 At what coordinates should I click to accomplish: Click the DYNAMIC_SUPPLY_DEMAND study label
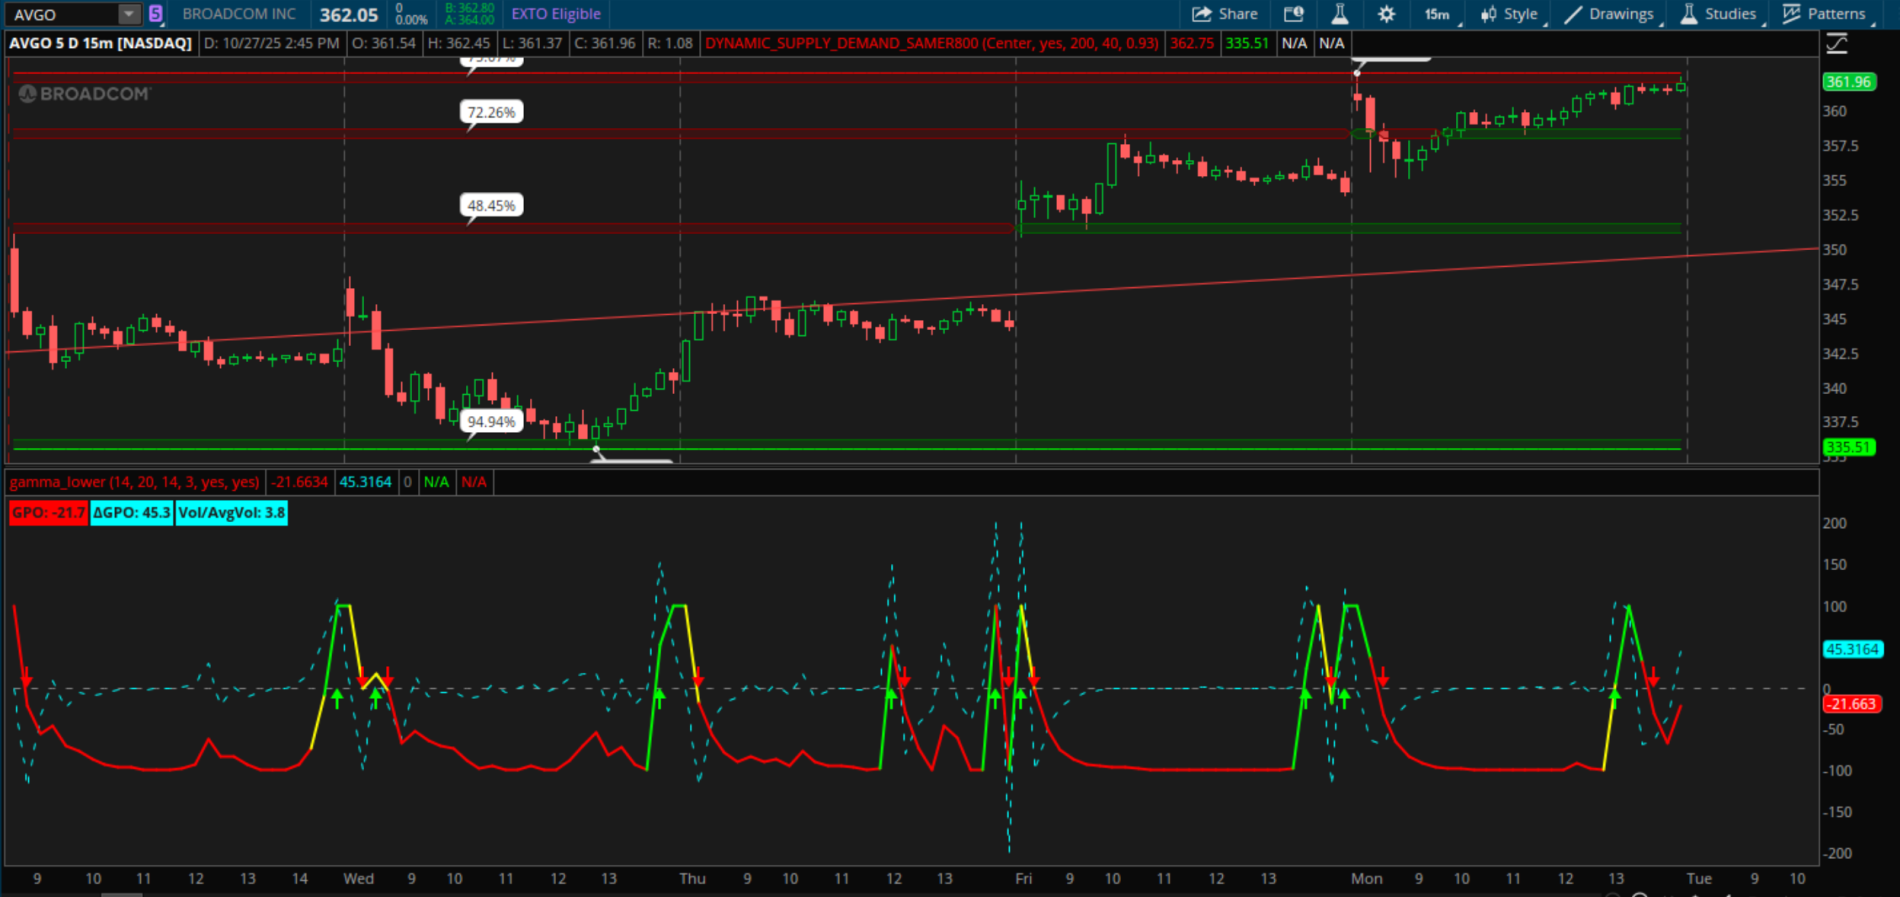tap(931, 43)
